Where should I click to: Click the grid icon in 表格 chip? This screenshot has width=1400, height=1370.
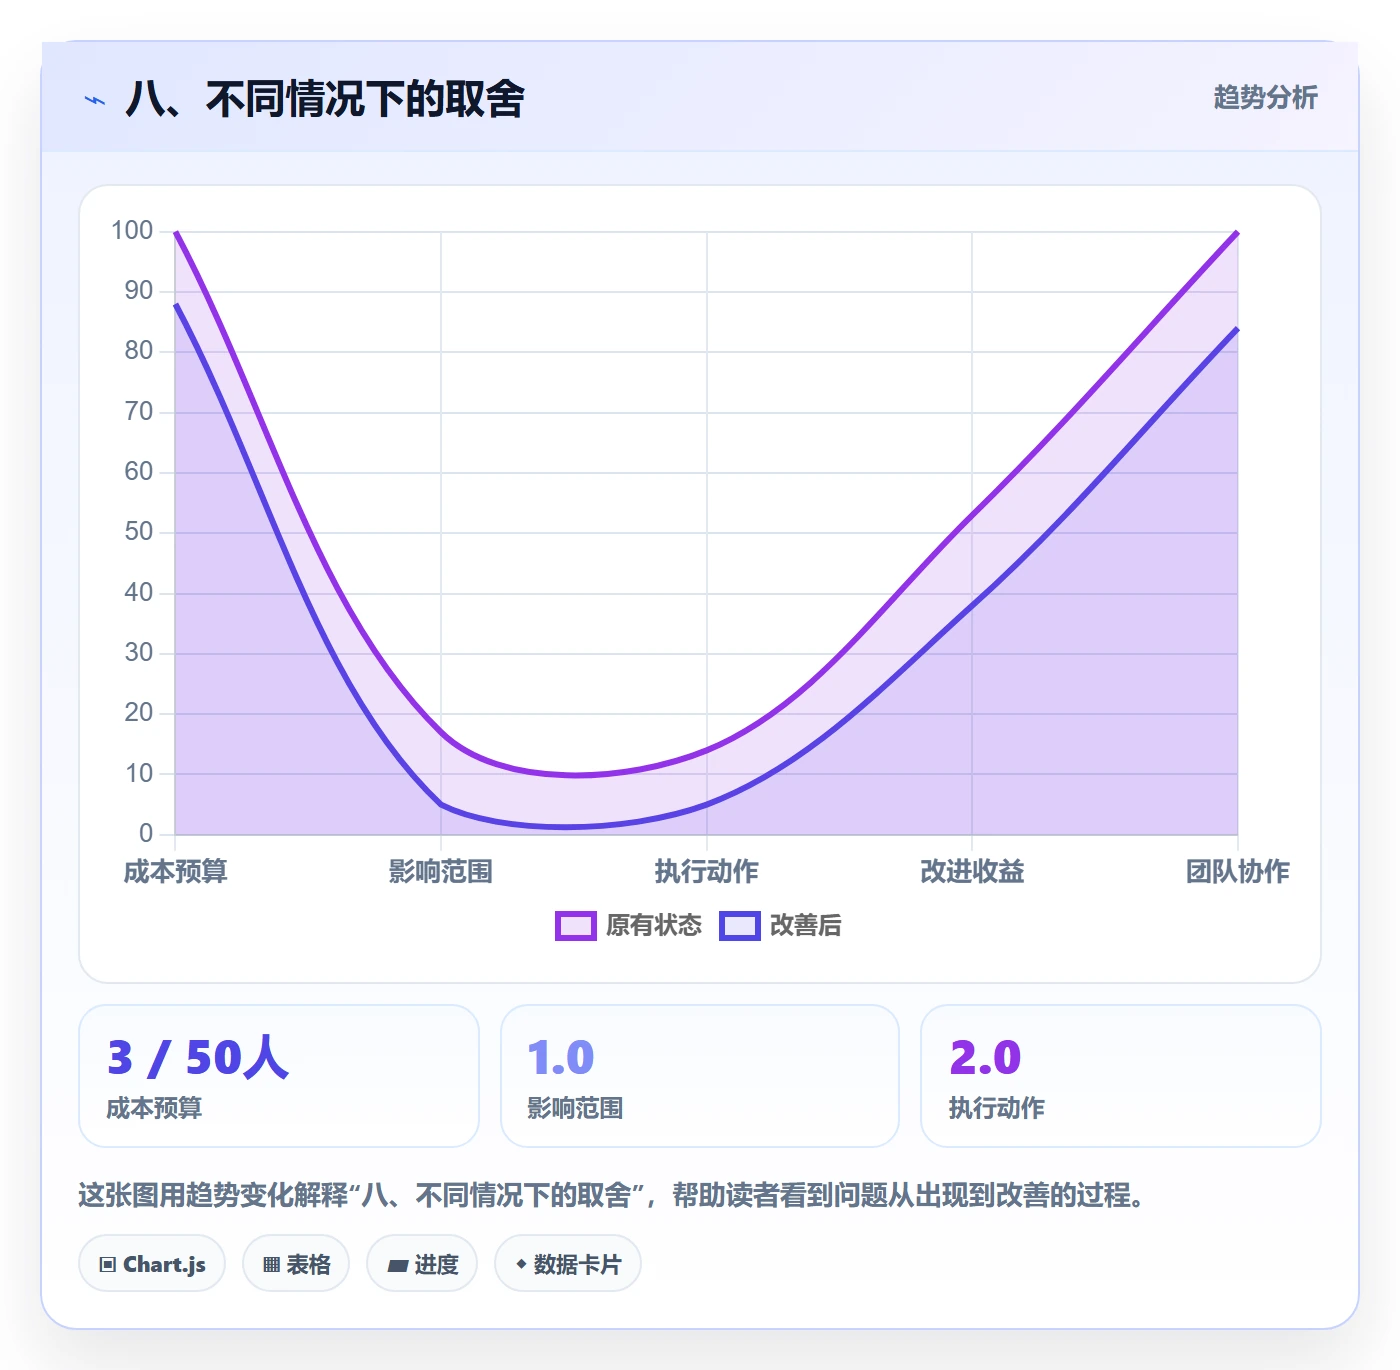coord(271,1265)
